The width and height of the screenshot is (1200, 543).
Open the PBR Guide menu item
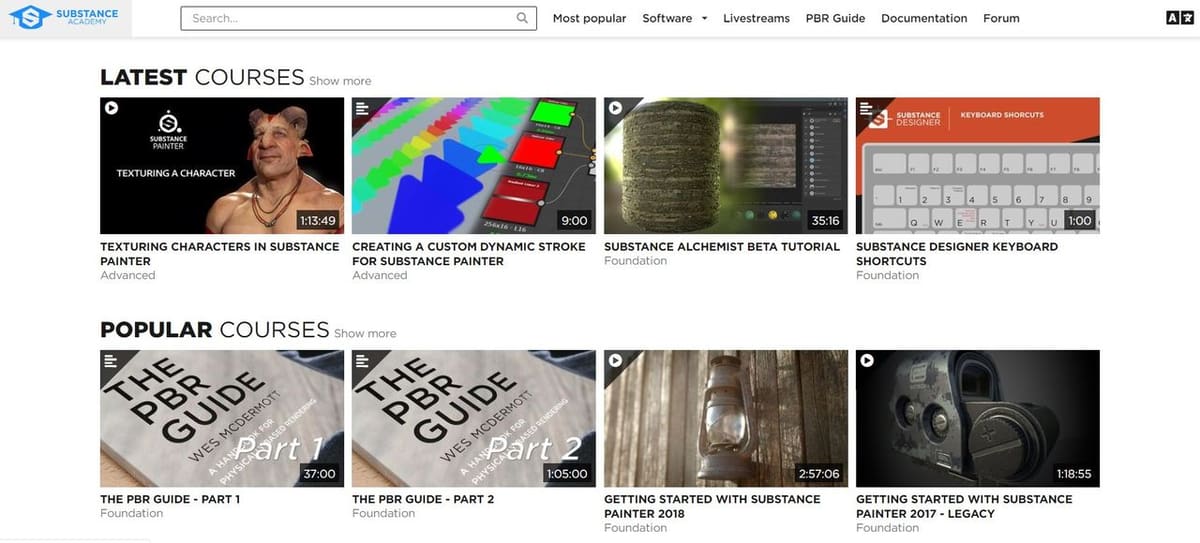pos(835,18)
